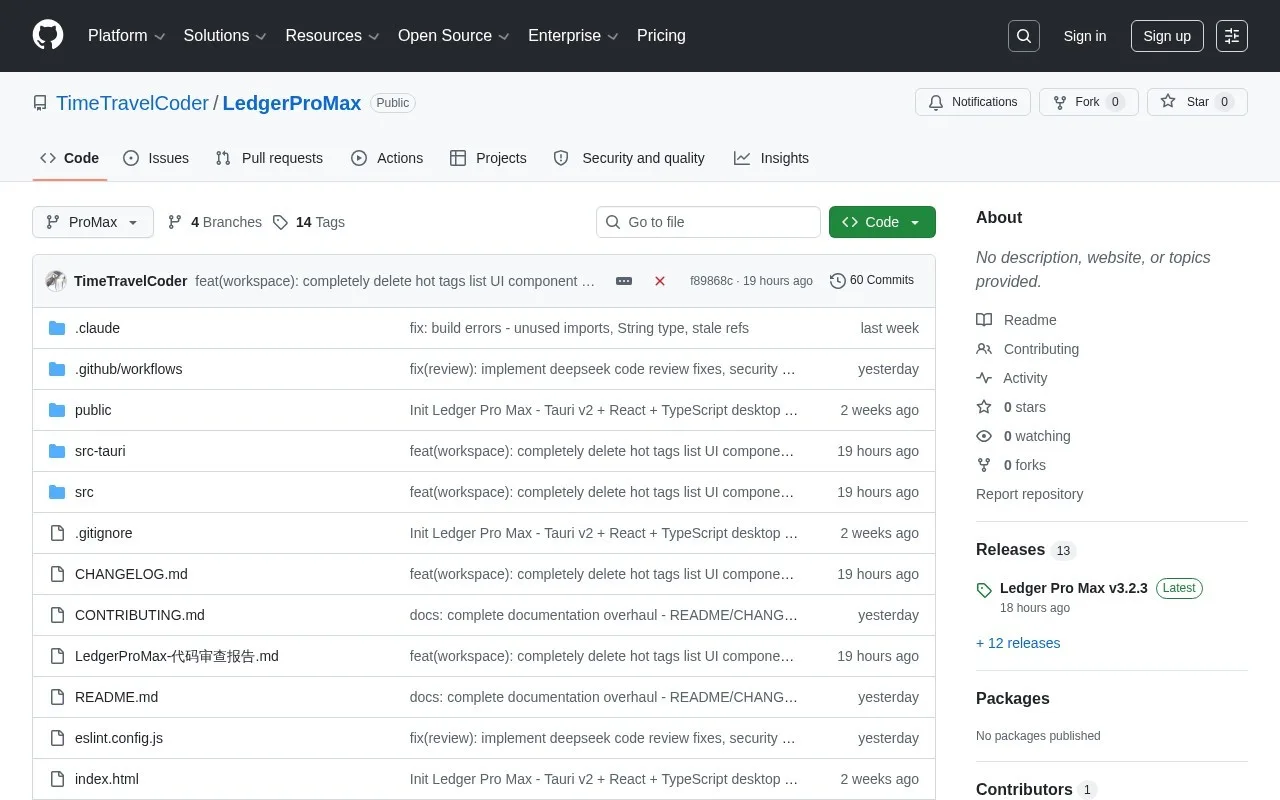
Task: Open the Solutions navigation menu
Action: (x=225, y=36)
